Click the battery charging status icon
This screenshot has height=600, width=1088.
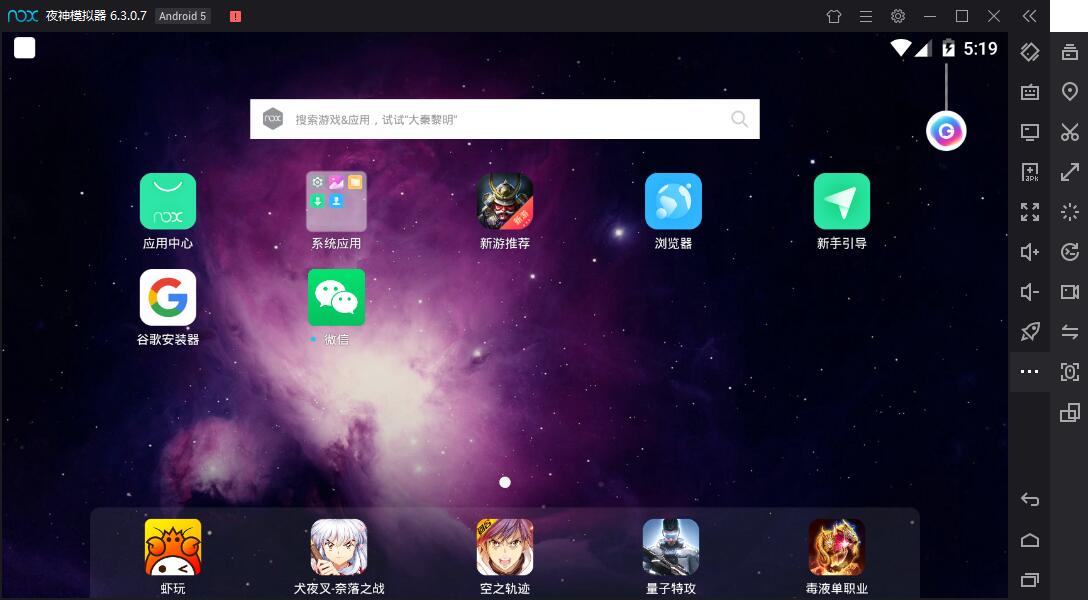[x=948, y=48]
